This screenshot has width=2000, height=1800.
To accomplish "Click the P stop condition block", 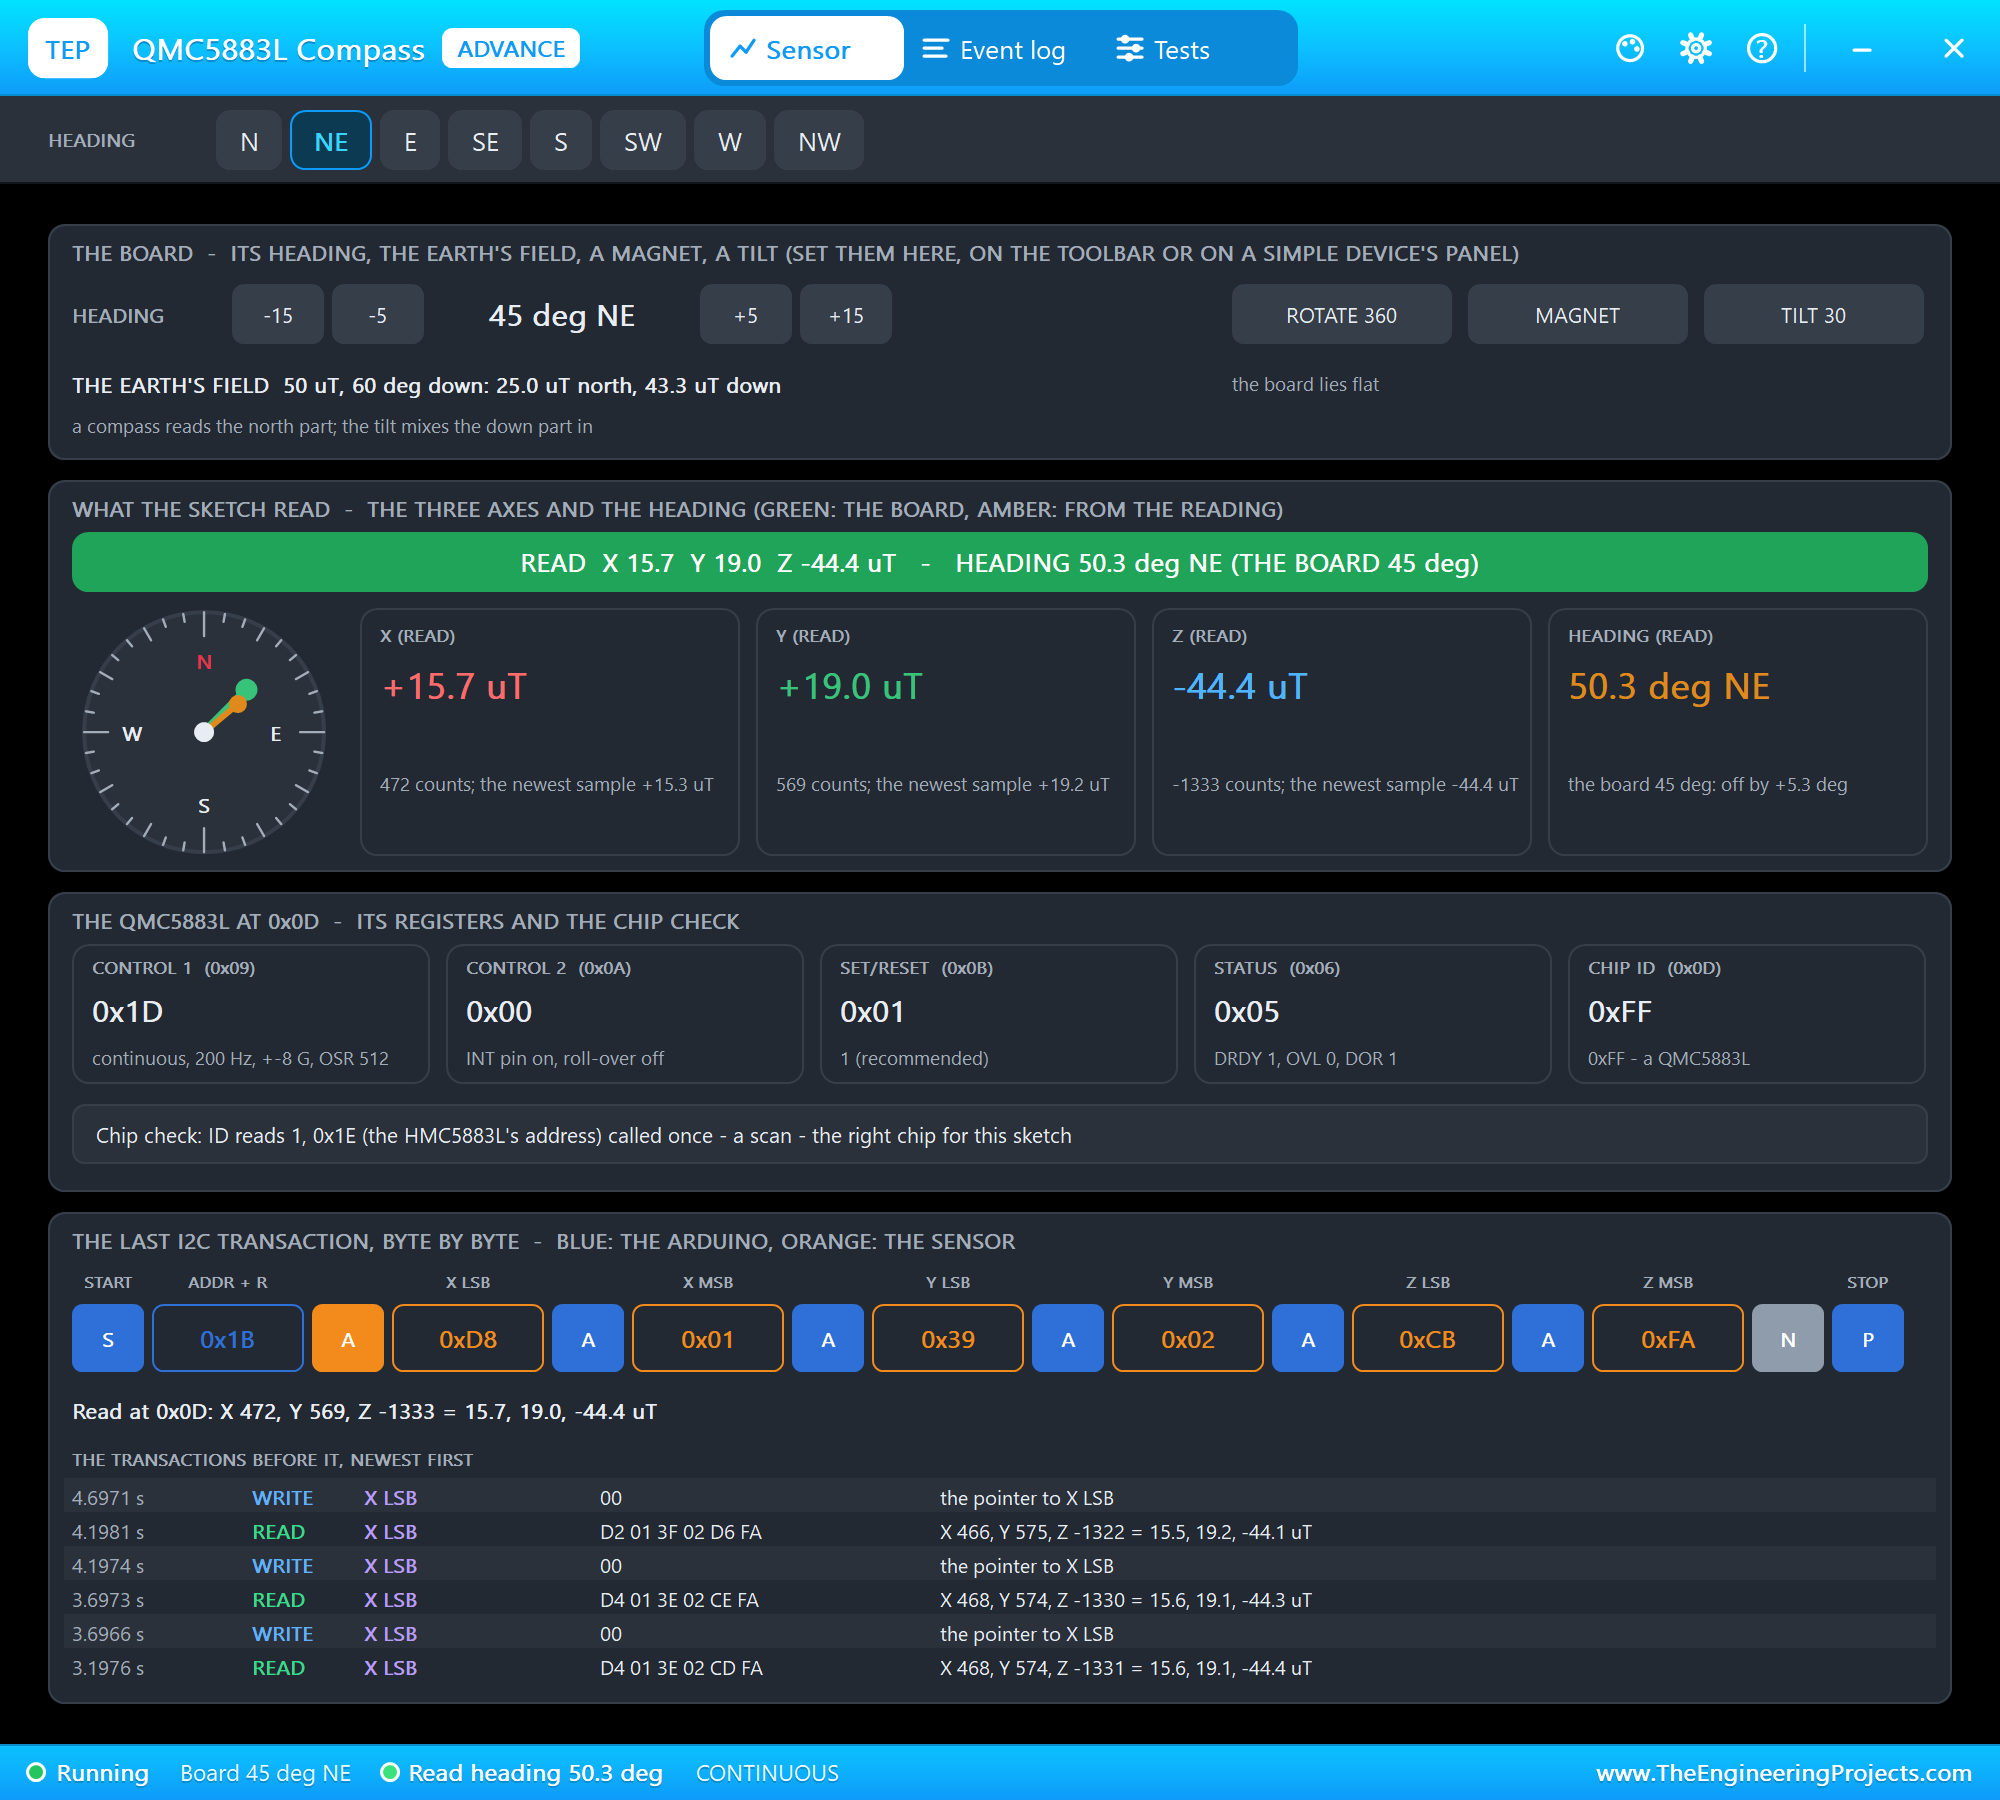I will (x=1868, y=1339).
